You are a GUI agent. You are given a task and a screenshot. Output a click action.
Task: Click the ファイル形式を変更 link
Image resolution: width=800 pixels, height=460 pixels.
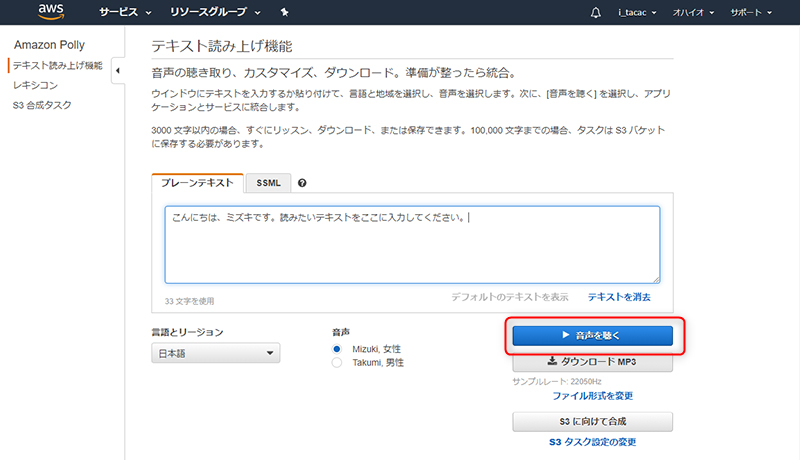(x=592, y=396)
